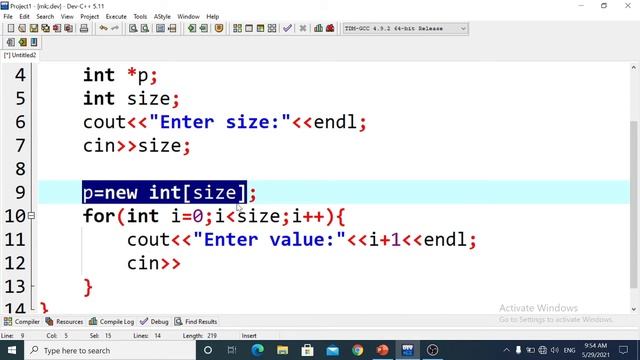Redo the last undone edit
The height and width of the screenshot is (360, 640).
pyautogui.click(x=115, y=28)
